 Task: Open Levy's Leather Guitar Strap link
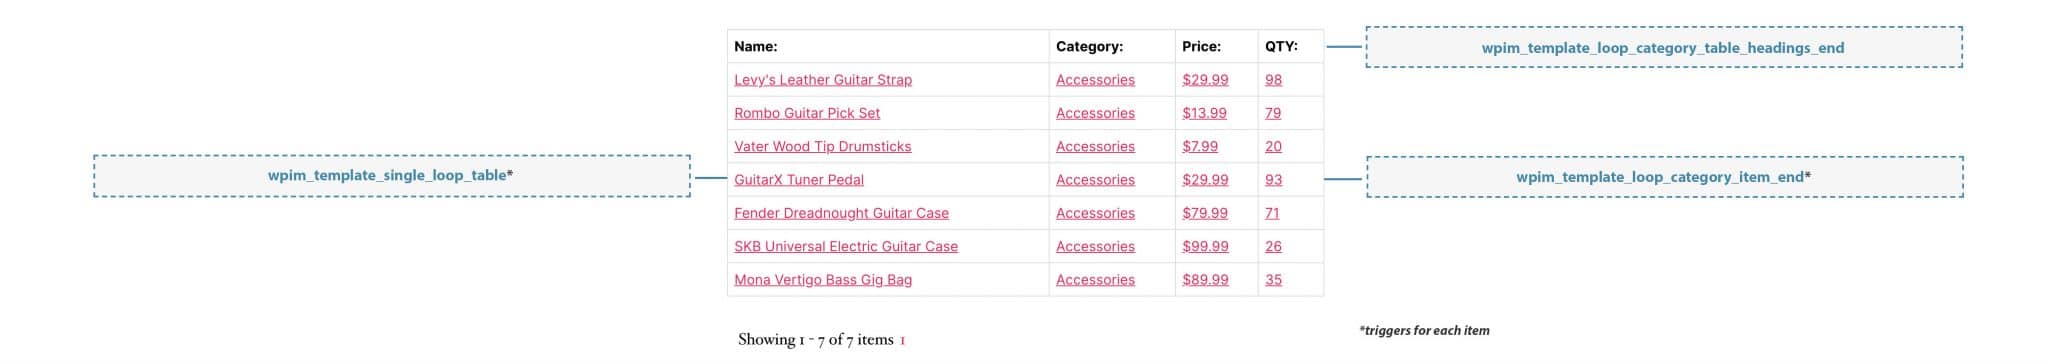(x=822, y=80)
